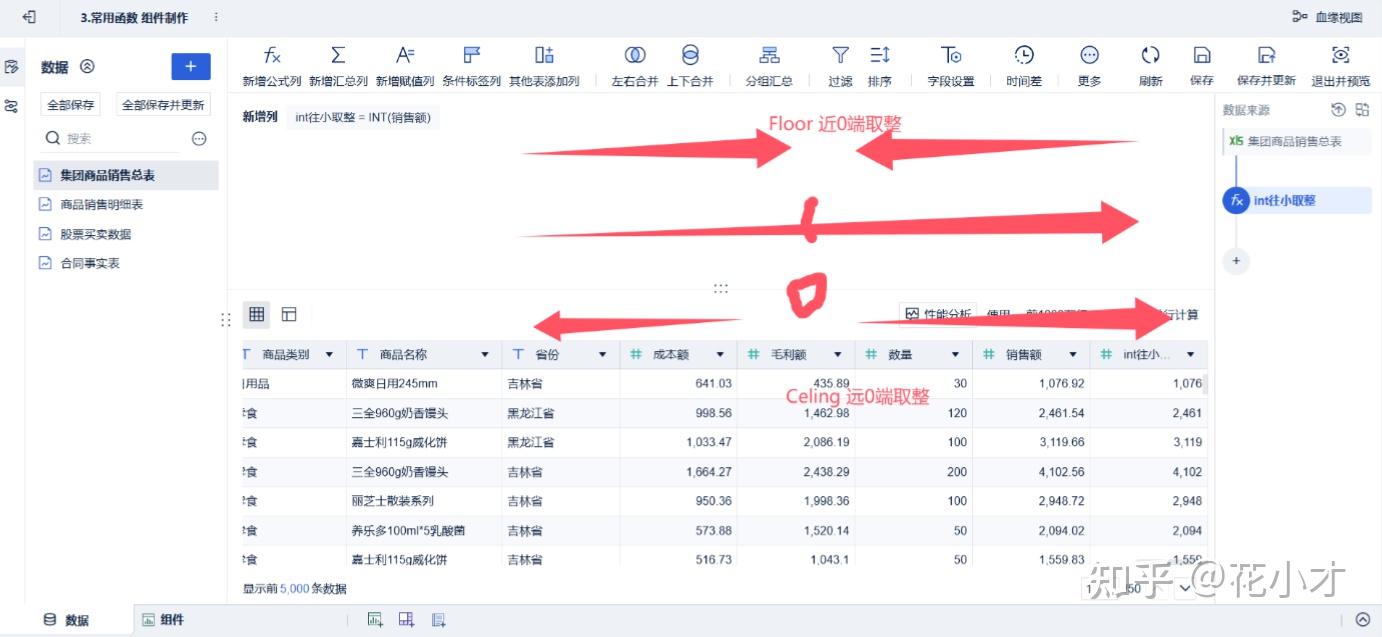Click the 过滤 filter icon

(840, 63)
